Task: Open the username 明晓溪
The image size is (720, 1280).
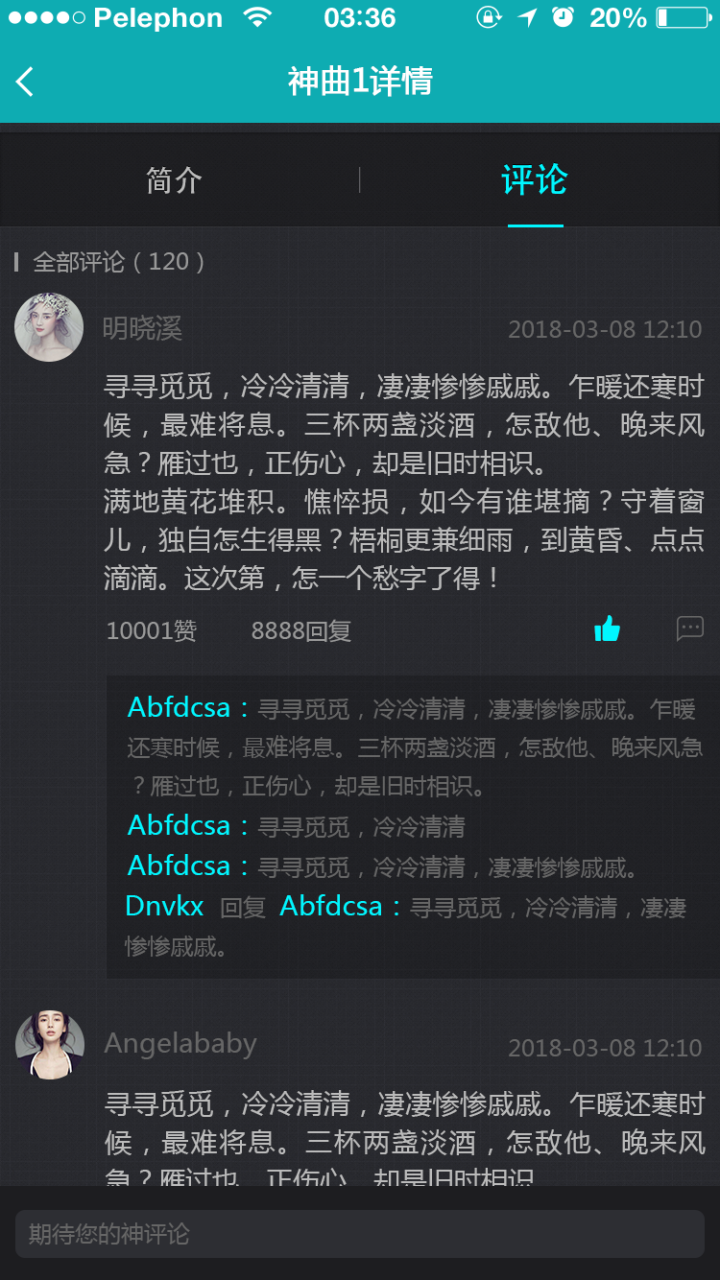Action: 143,328
